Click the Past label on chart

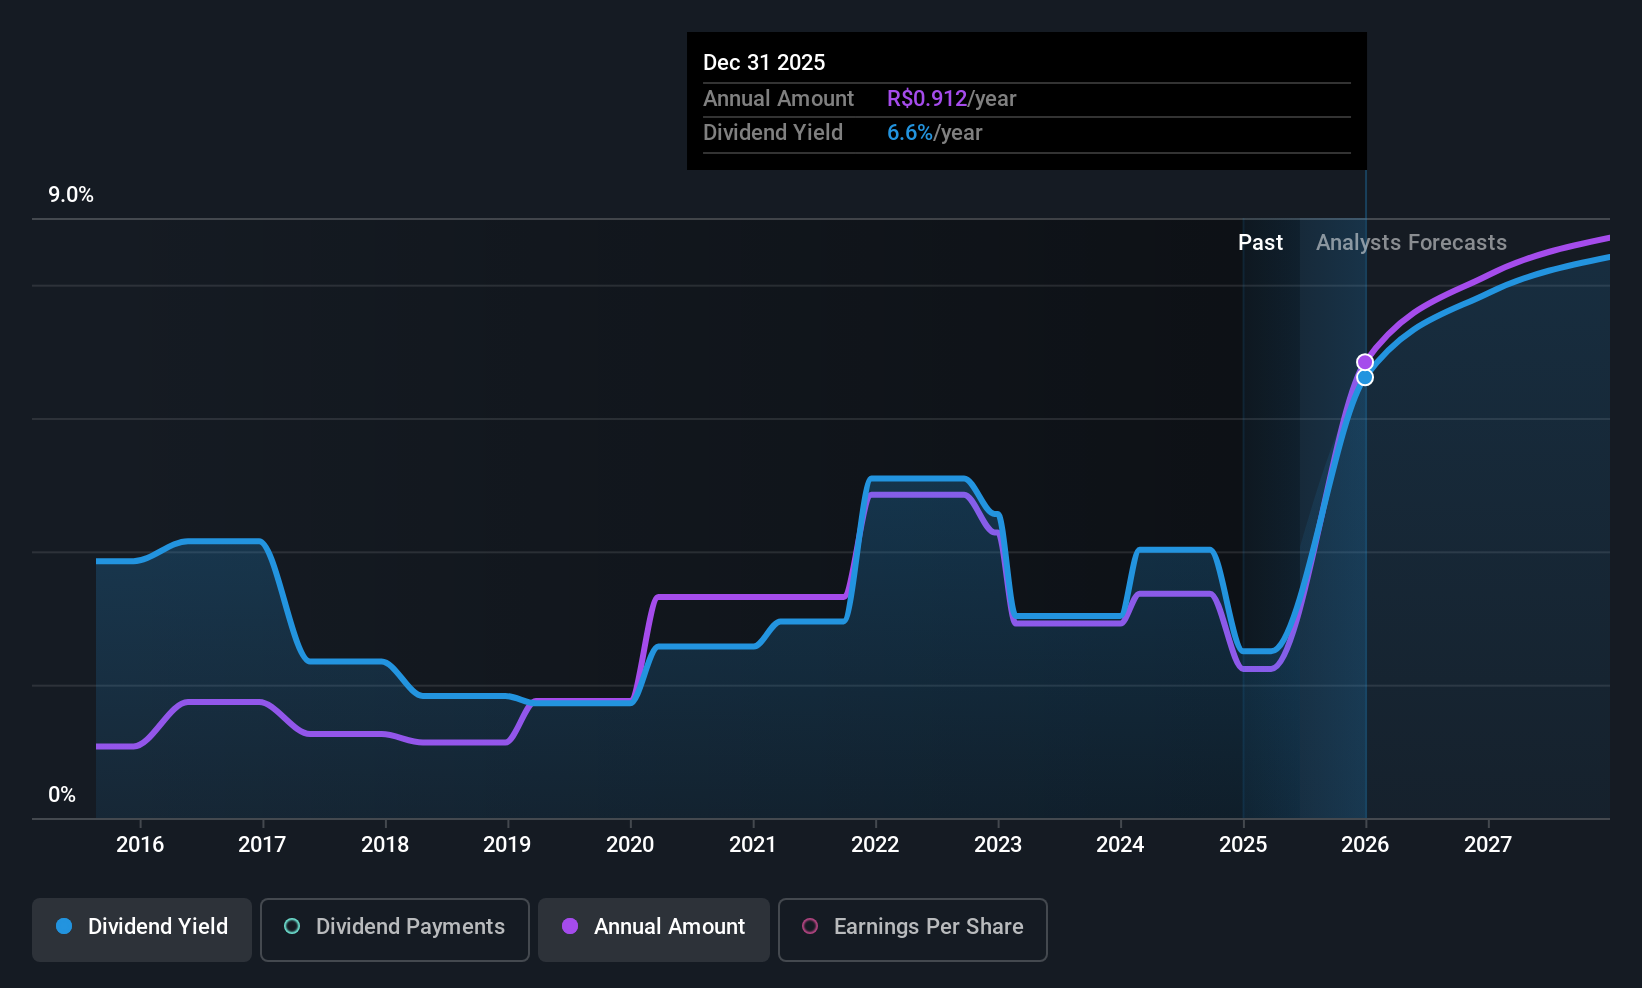pyautogui.click(x=1260, y=242)
